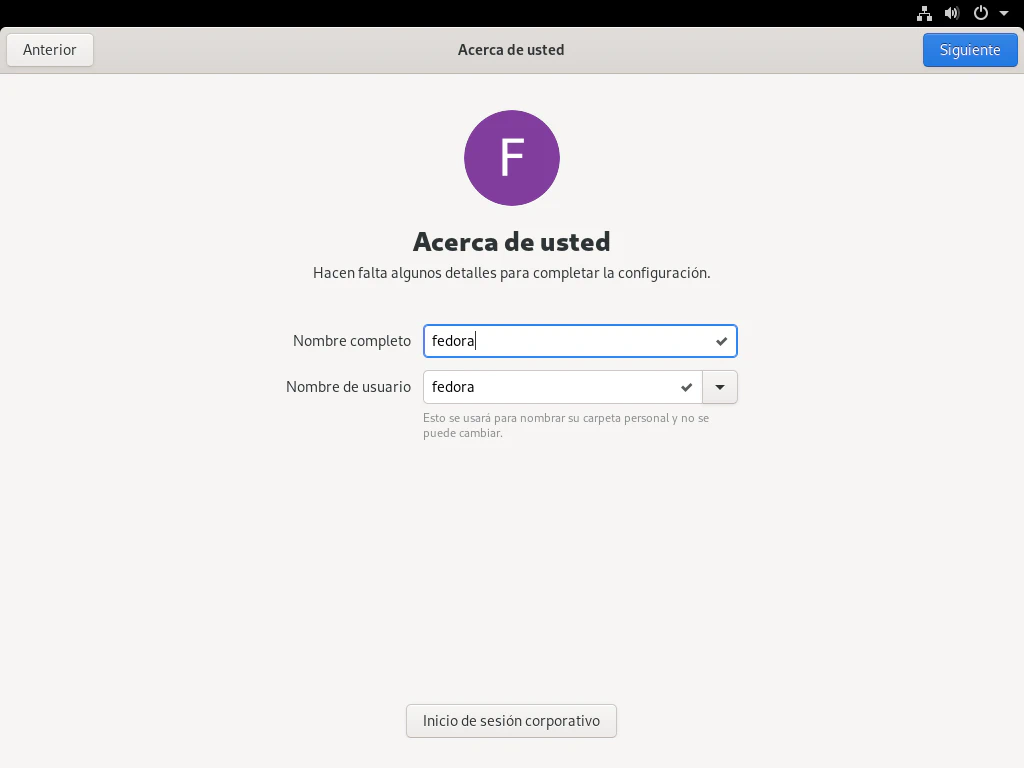Image resolution: width=1024 pixels, height=768 pixels.
Task: Click the checkmark inside Nombre de usuario field
Action: pyautogui.click(x=686, y=387)
